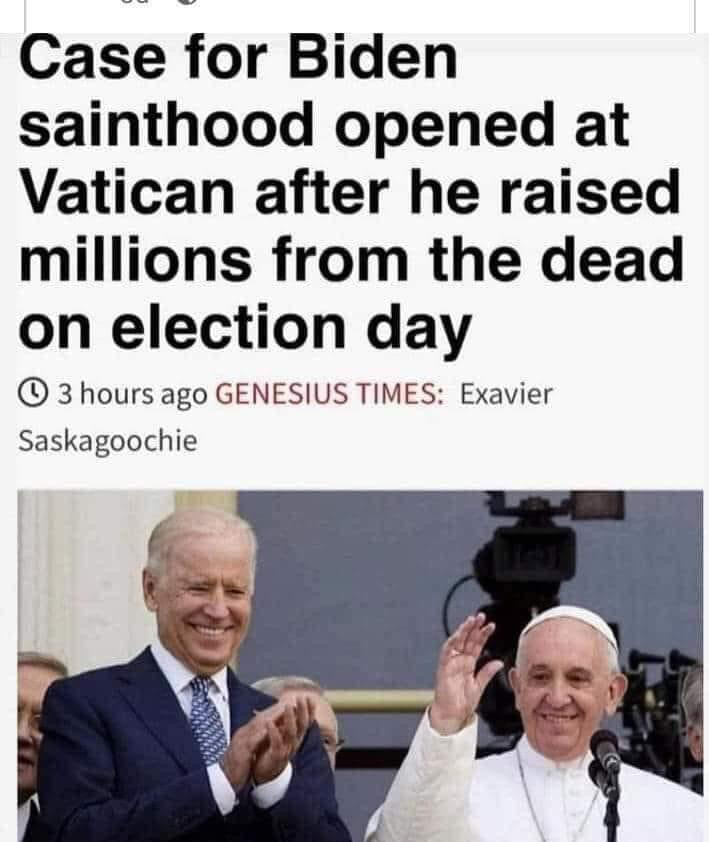Open the article via the 'Case for Biden' headline line
709x842 pixels.
238,56
